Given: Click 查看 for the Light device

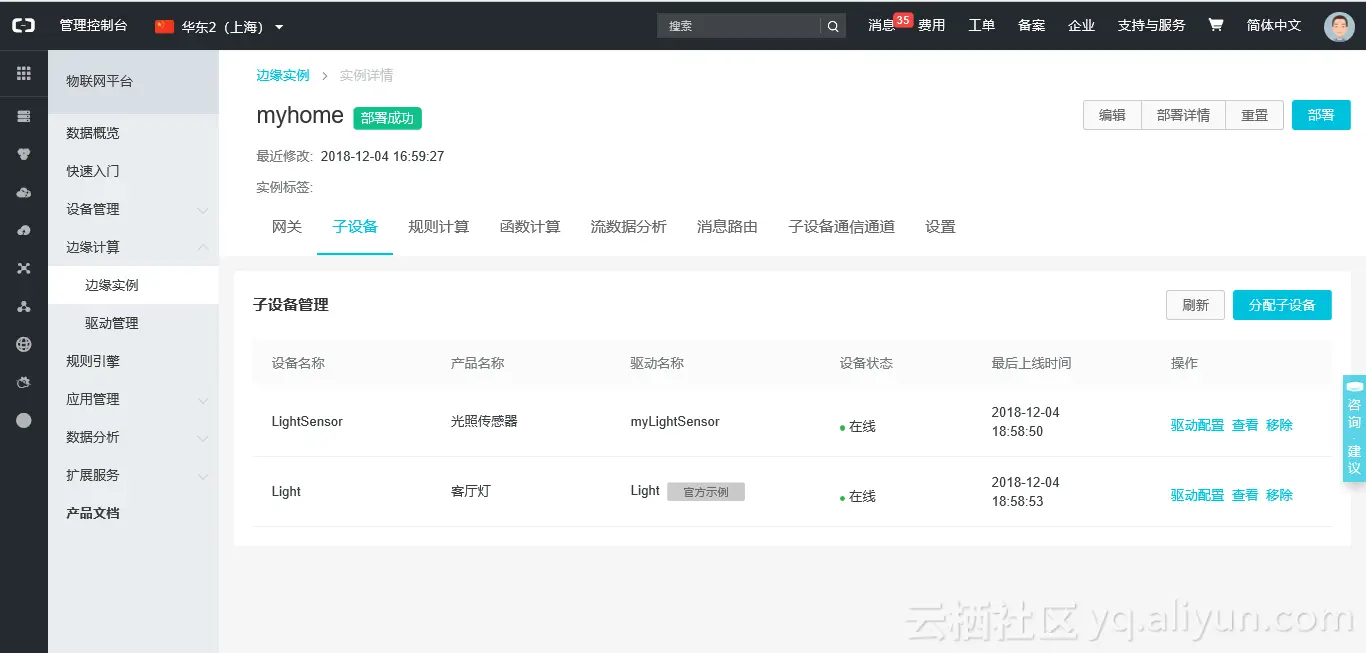Looking at the screenshot, I should tap(1245, 495).
